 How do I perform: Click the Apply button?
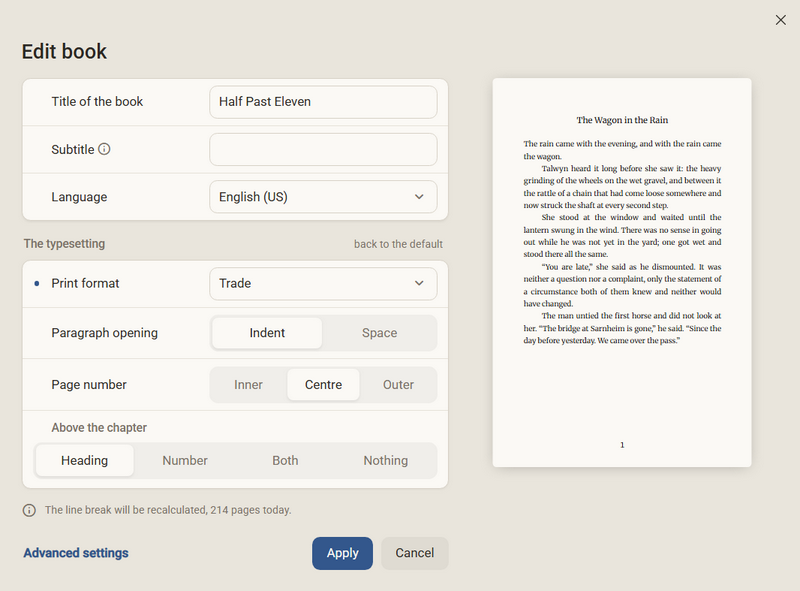(x=342, y=553)
